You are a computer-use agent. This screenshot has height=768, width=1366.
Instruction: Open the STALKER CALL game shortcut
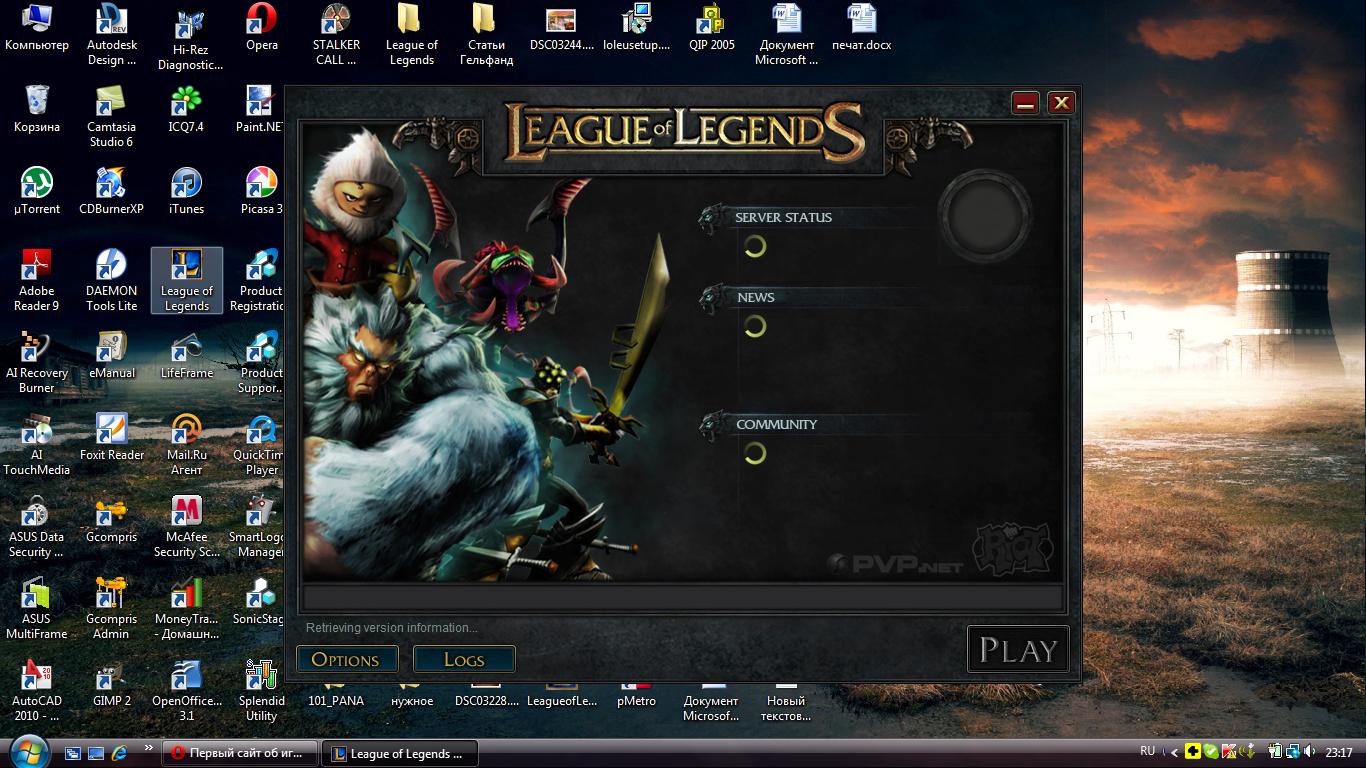click(336, 35)
